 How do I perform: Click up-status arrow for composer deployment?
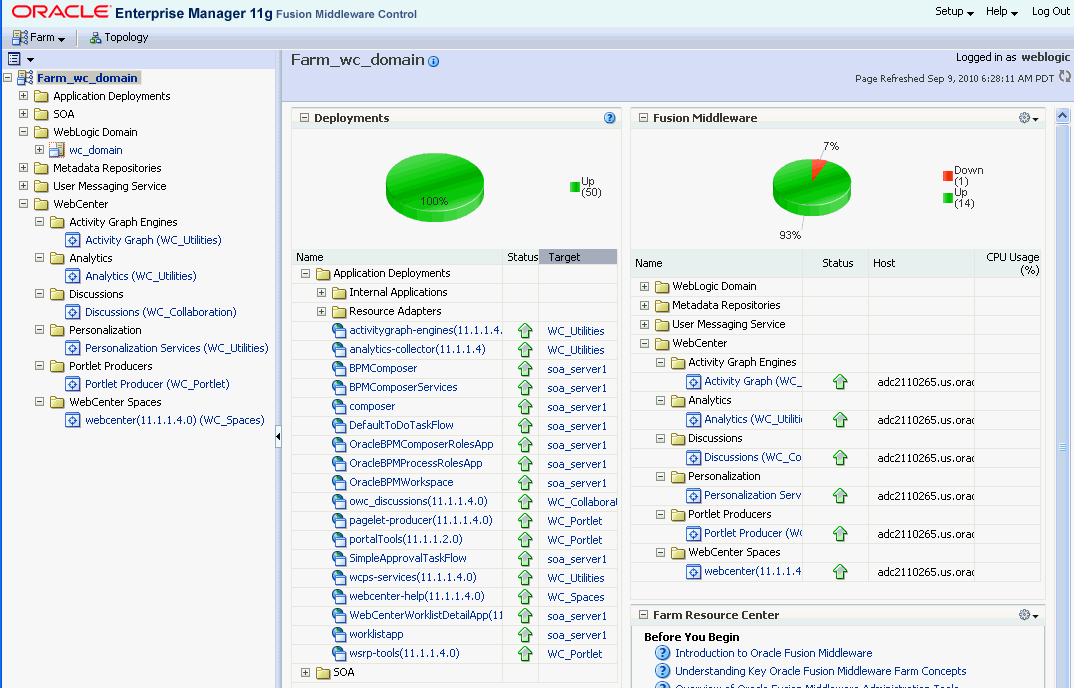(x=525, y=406)
